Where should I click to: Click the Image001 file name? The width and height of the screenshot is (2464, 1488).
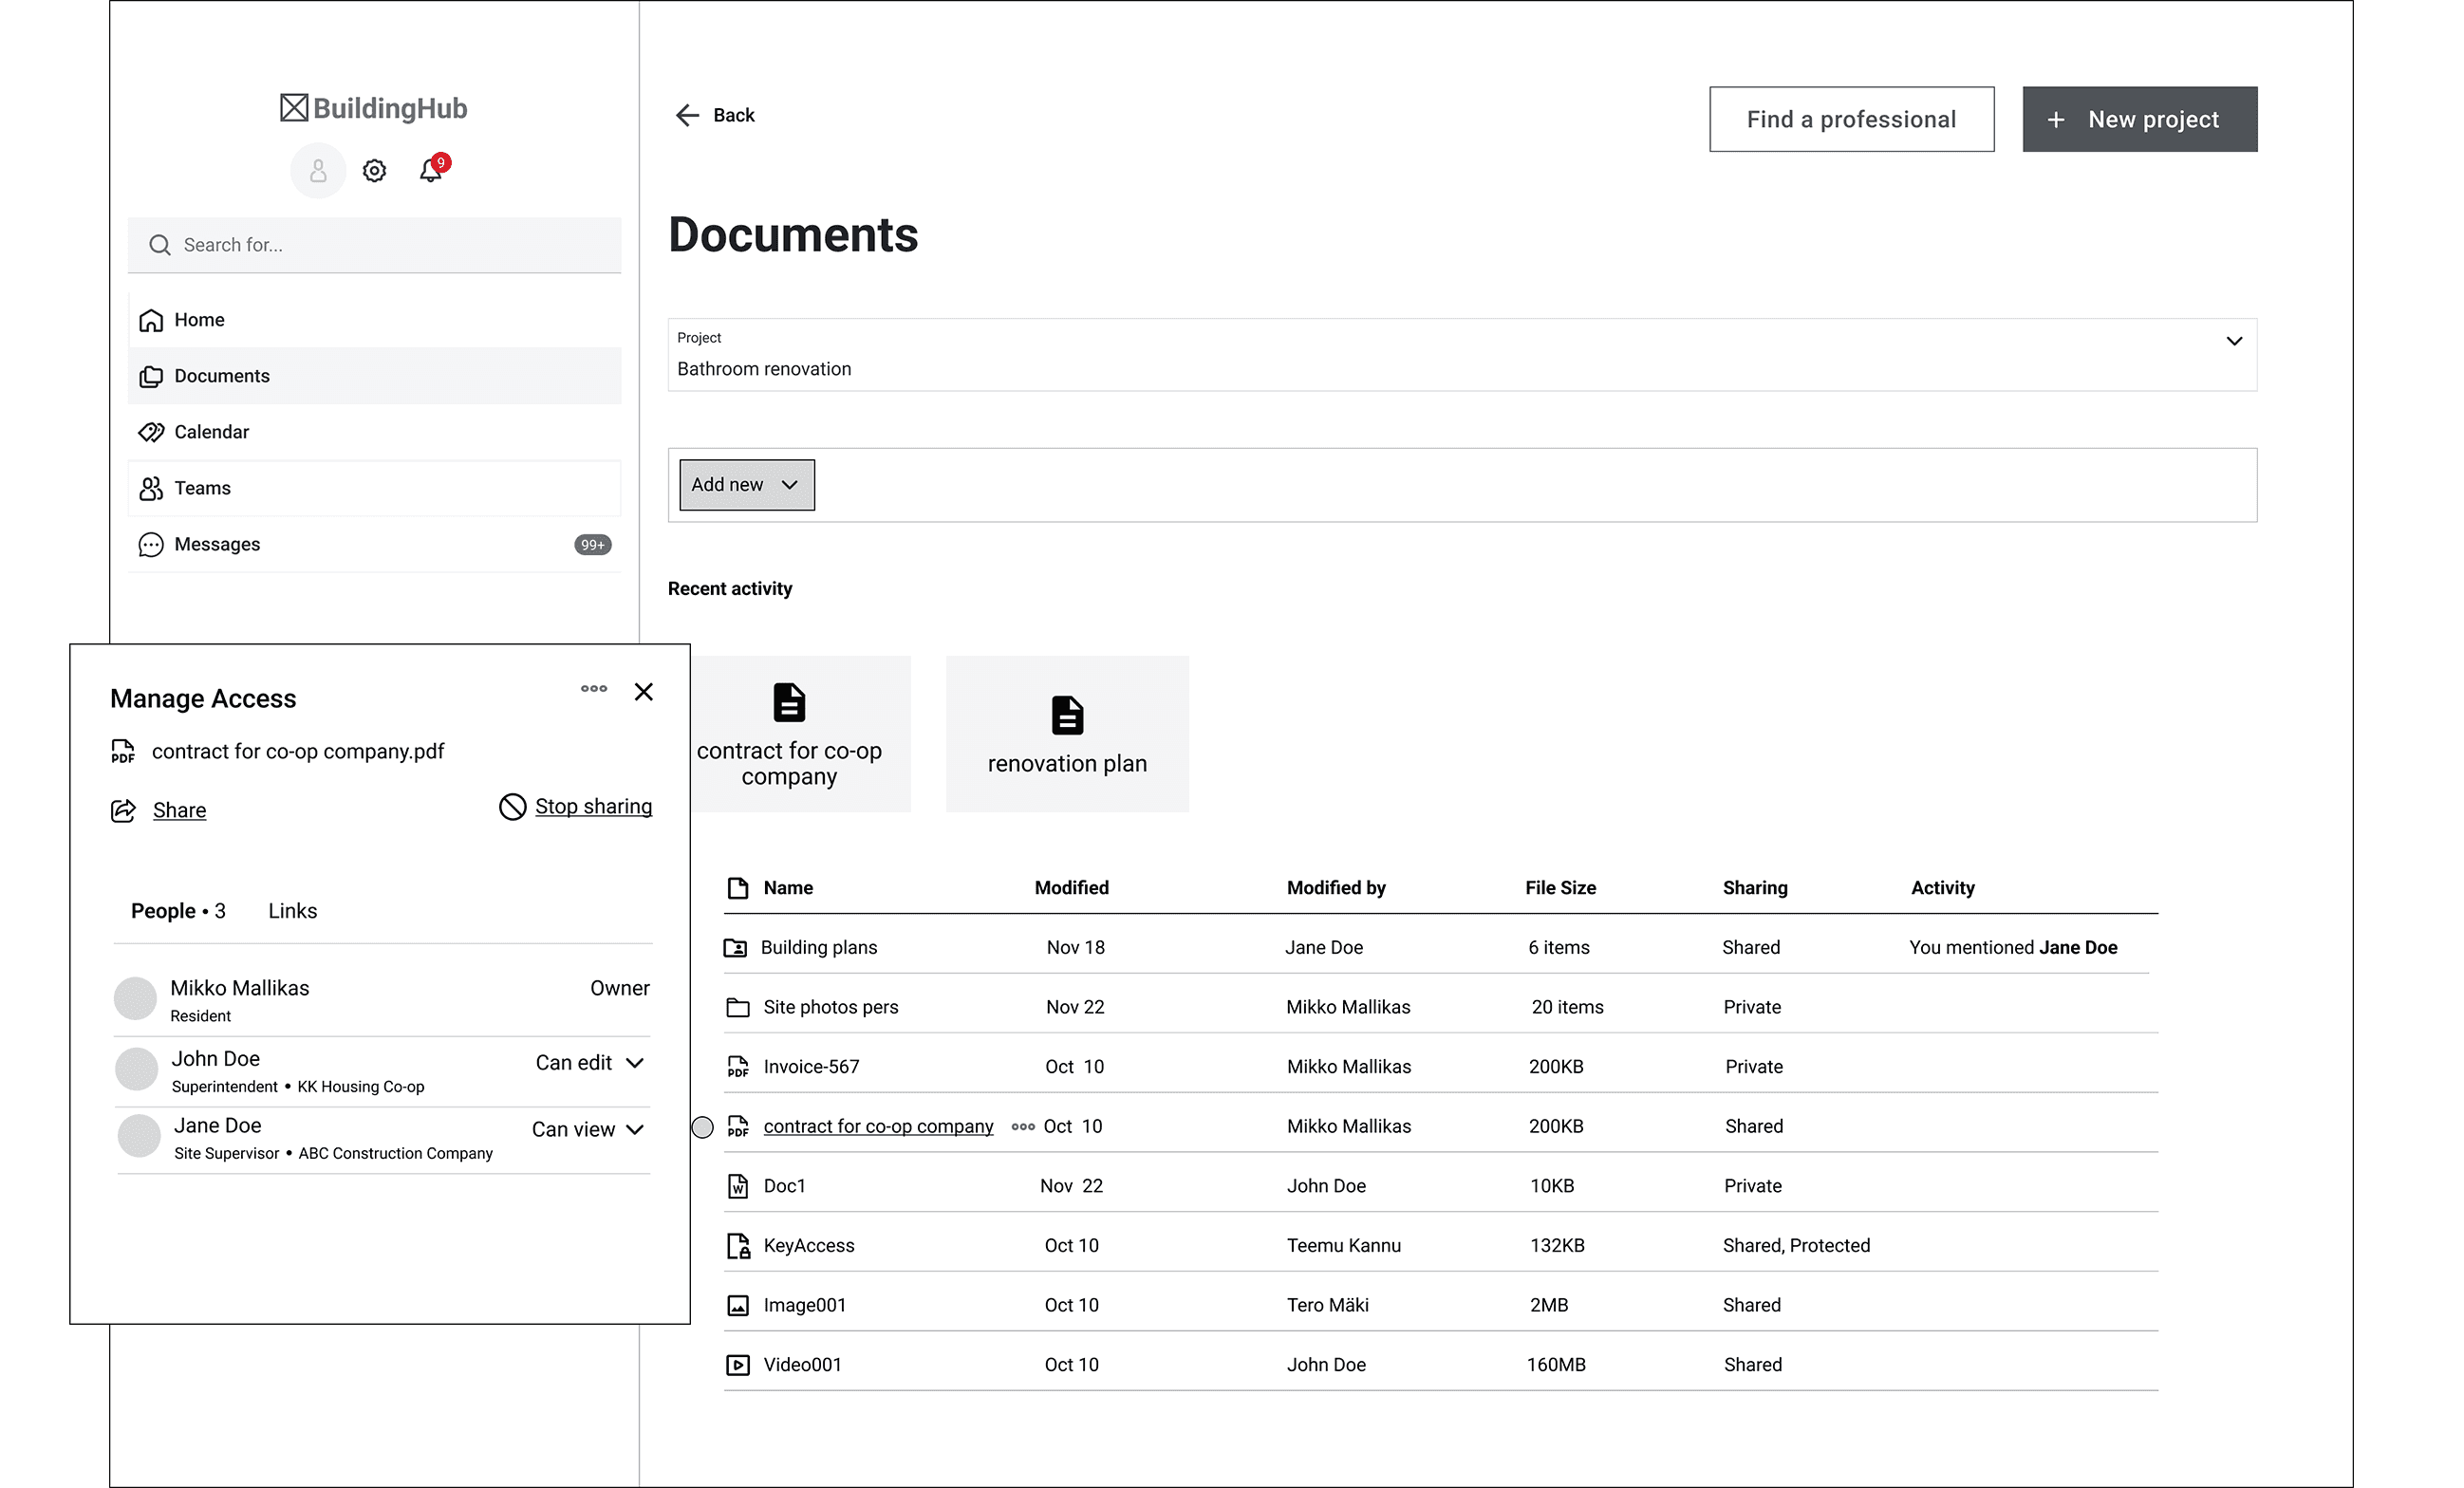click(x=804, y=1306)
